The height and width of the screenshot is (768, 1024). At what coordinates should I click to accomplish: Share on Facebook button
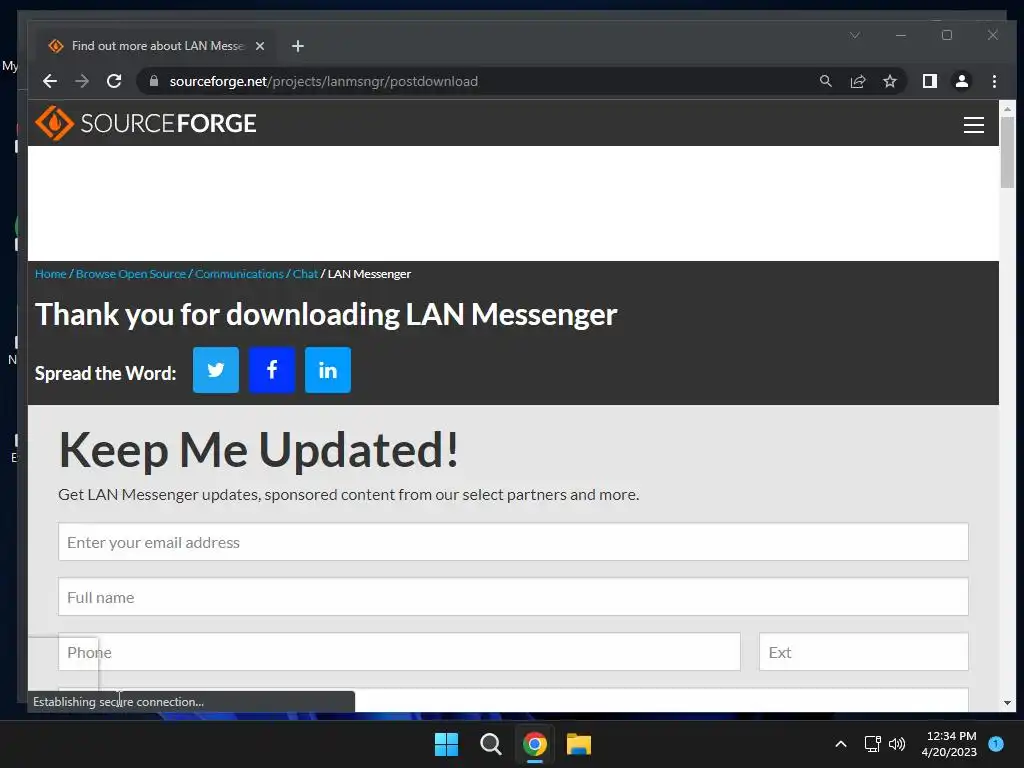pyautogui.click(x=272, y=370)
